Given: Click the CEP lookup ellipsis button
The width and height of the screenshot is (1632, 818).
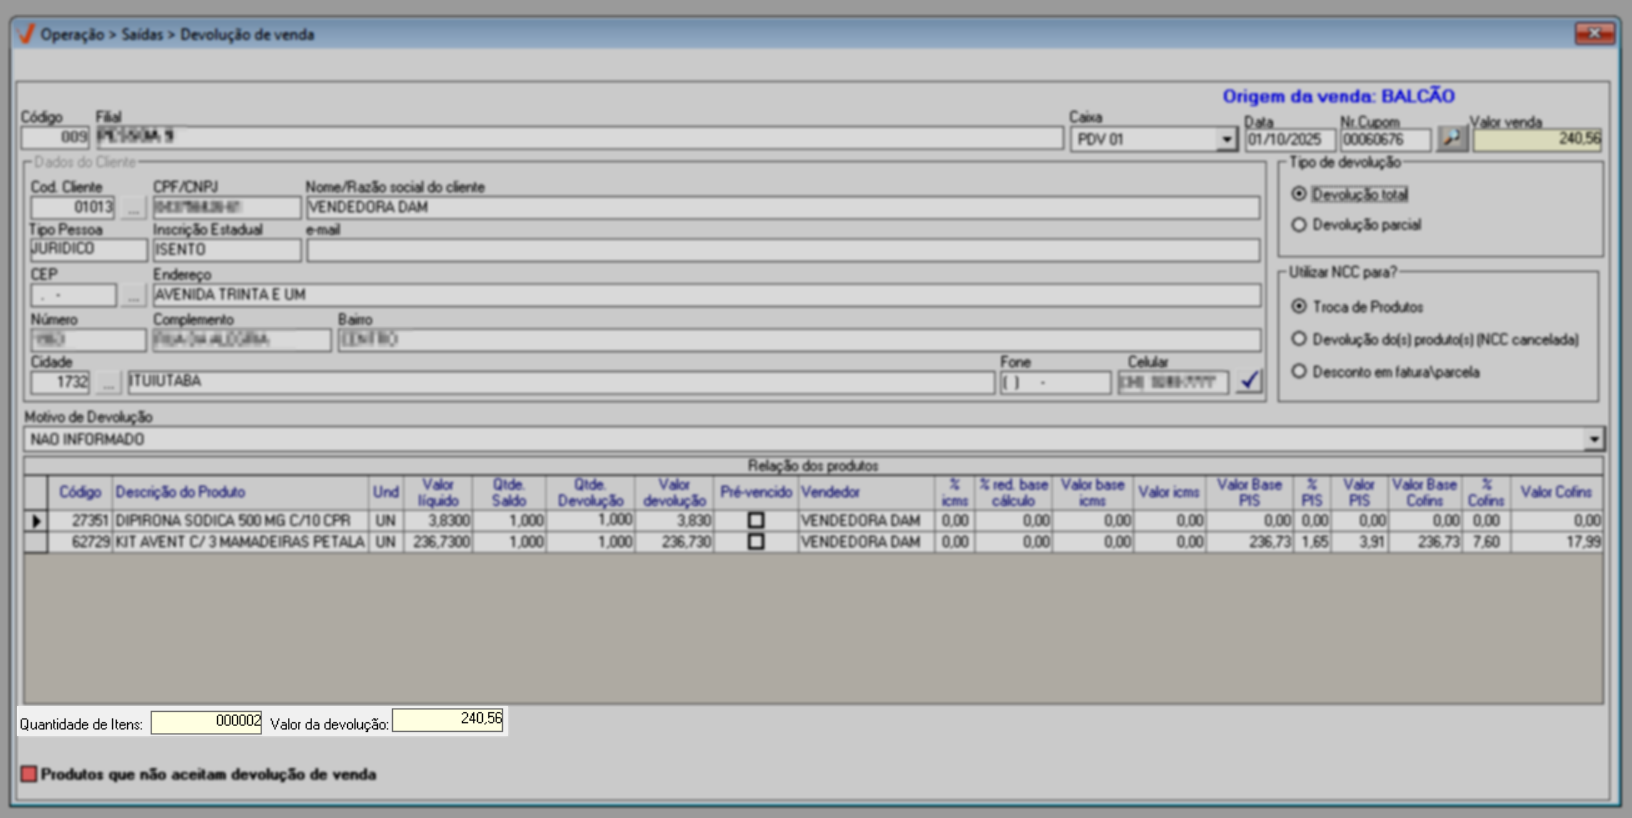Looking at the screenshot, I should point(133,296).
